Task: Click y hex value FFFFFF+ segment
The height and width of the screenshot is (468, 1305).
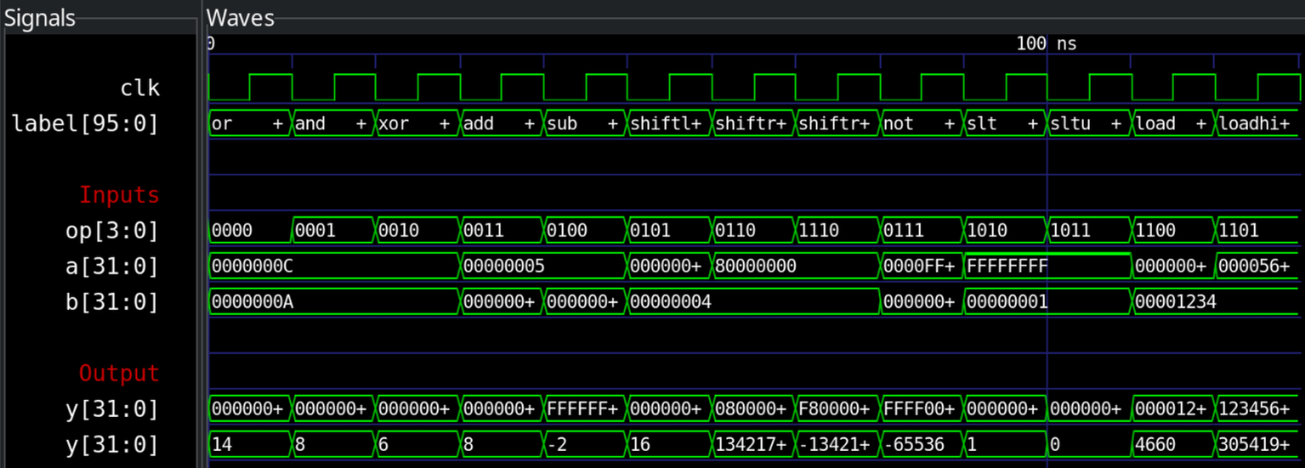Action: (x=585, y=409)
